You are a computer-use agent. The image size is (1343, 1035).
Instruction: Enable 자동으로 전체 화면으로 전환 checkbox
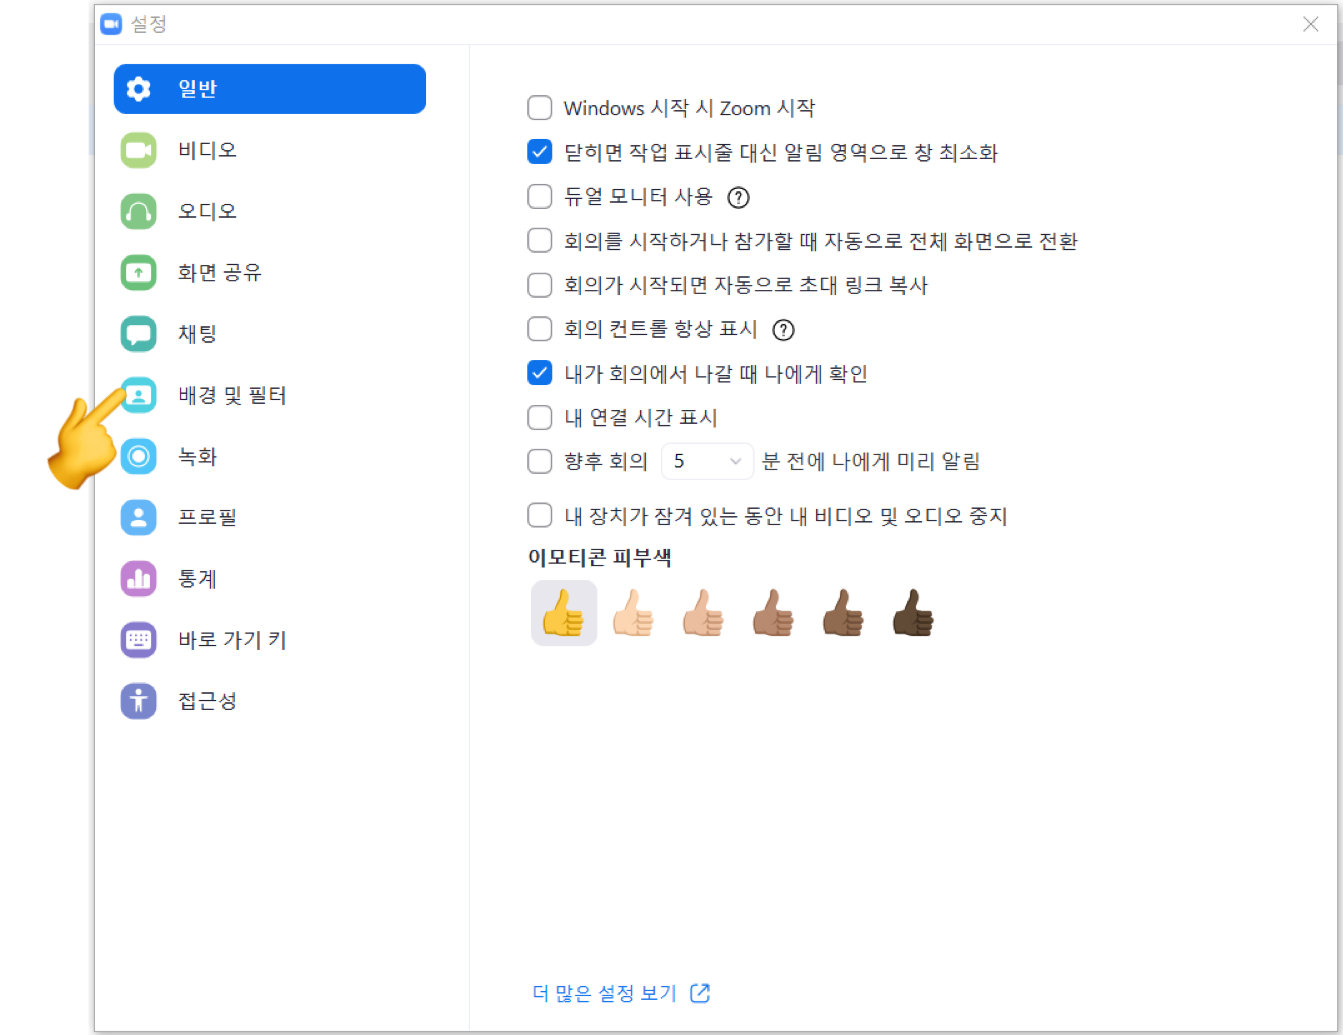(x=540, y=240)
